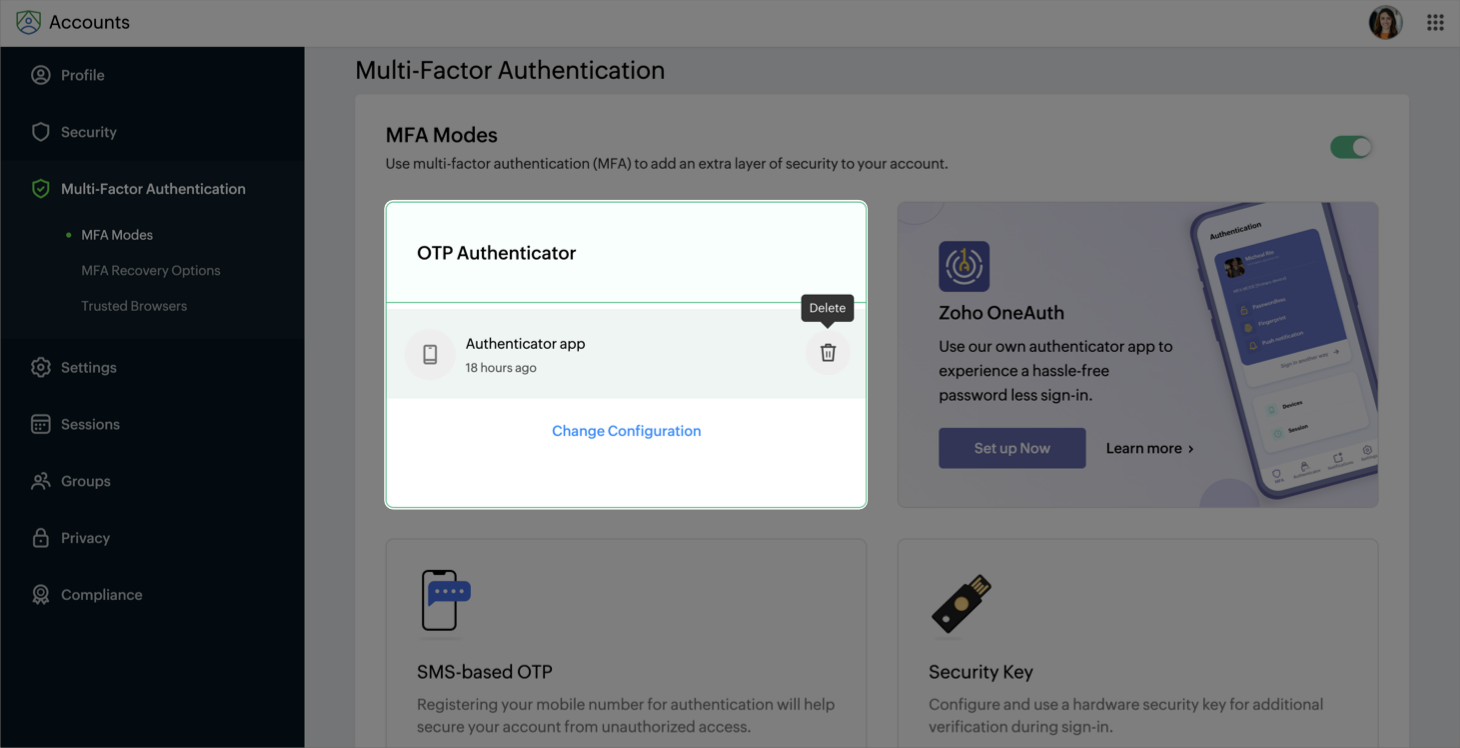Image resolution: width=1460 pixels, height=748 pixels.
Task: Open Trusted Browsers submenu item
Action: (x=134, y=306)
